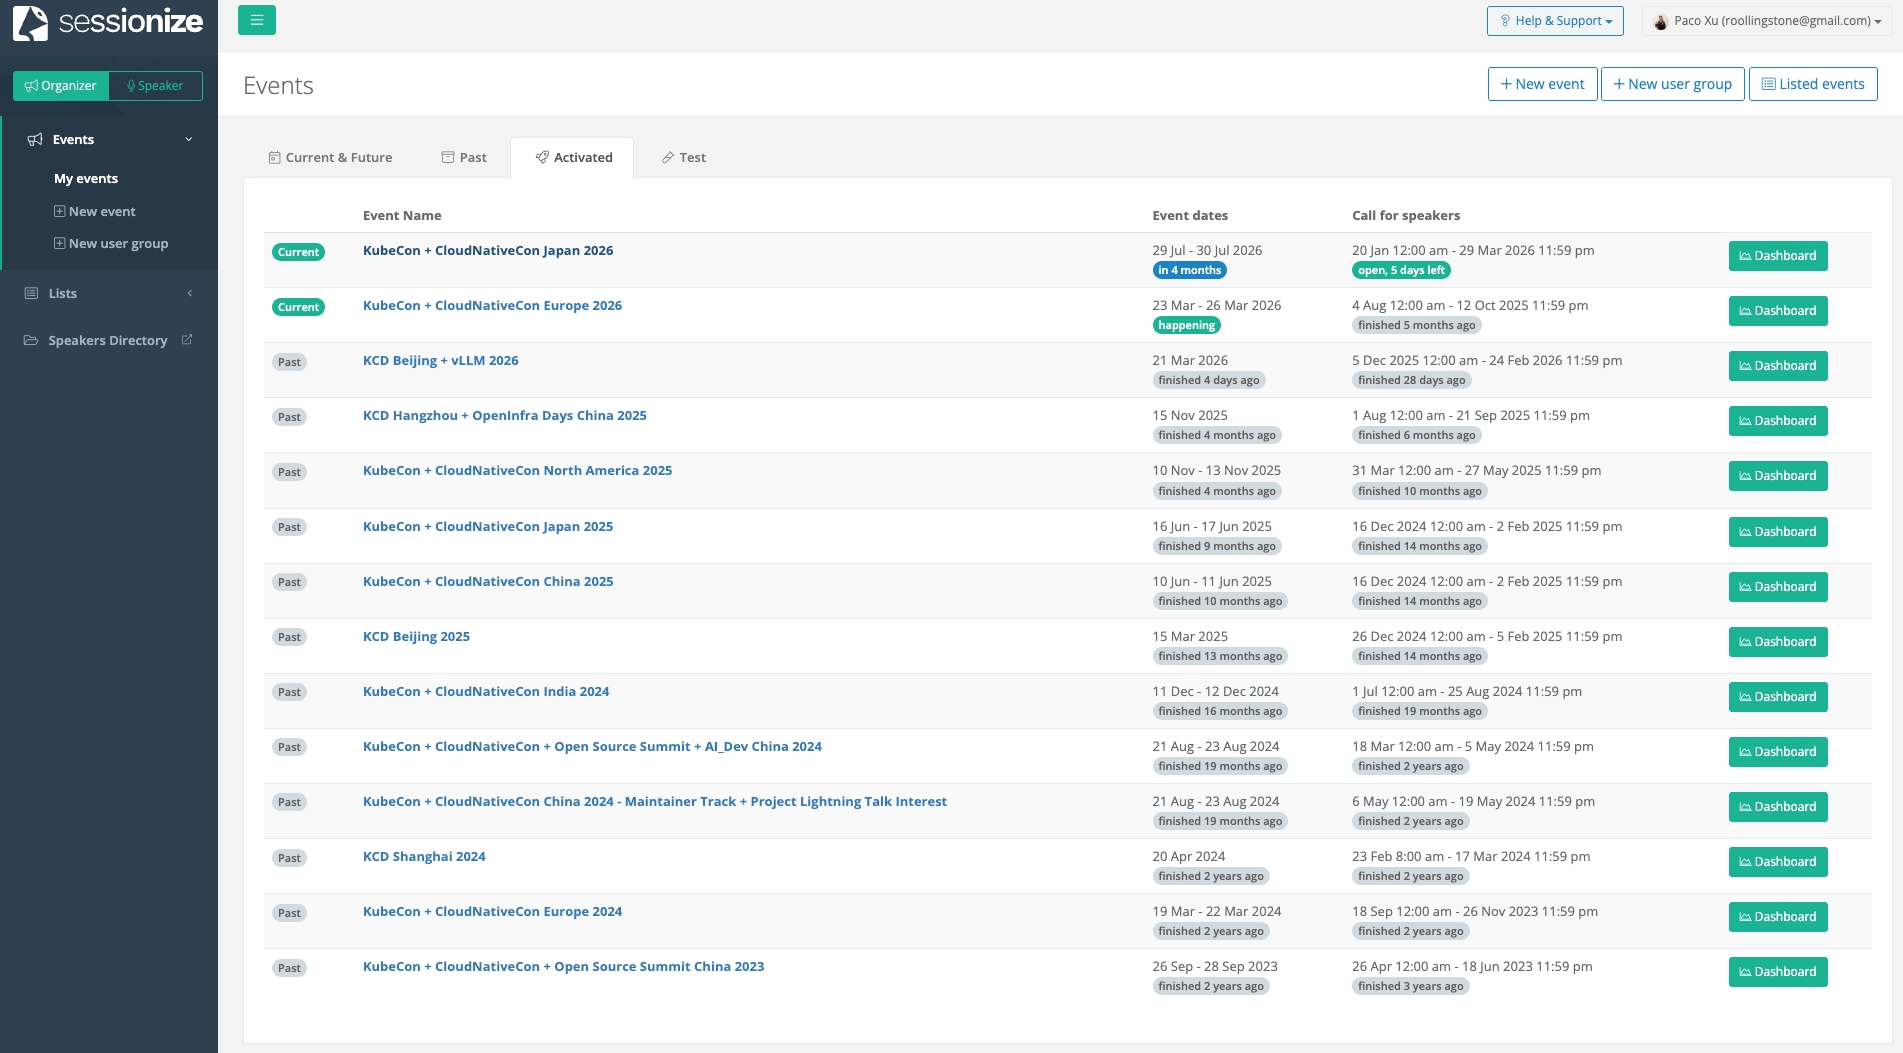Viewport: 1903px width, 1053px height.
Task: Toggle the hamburger sidebar menu button
Action: click(x=257, y=20)
